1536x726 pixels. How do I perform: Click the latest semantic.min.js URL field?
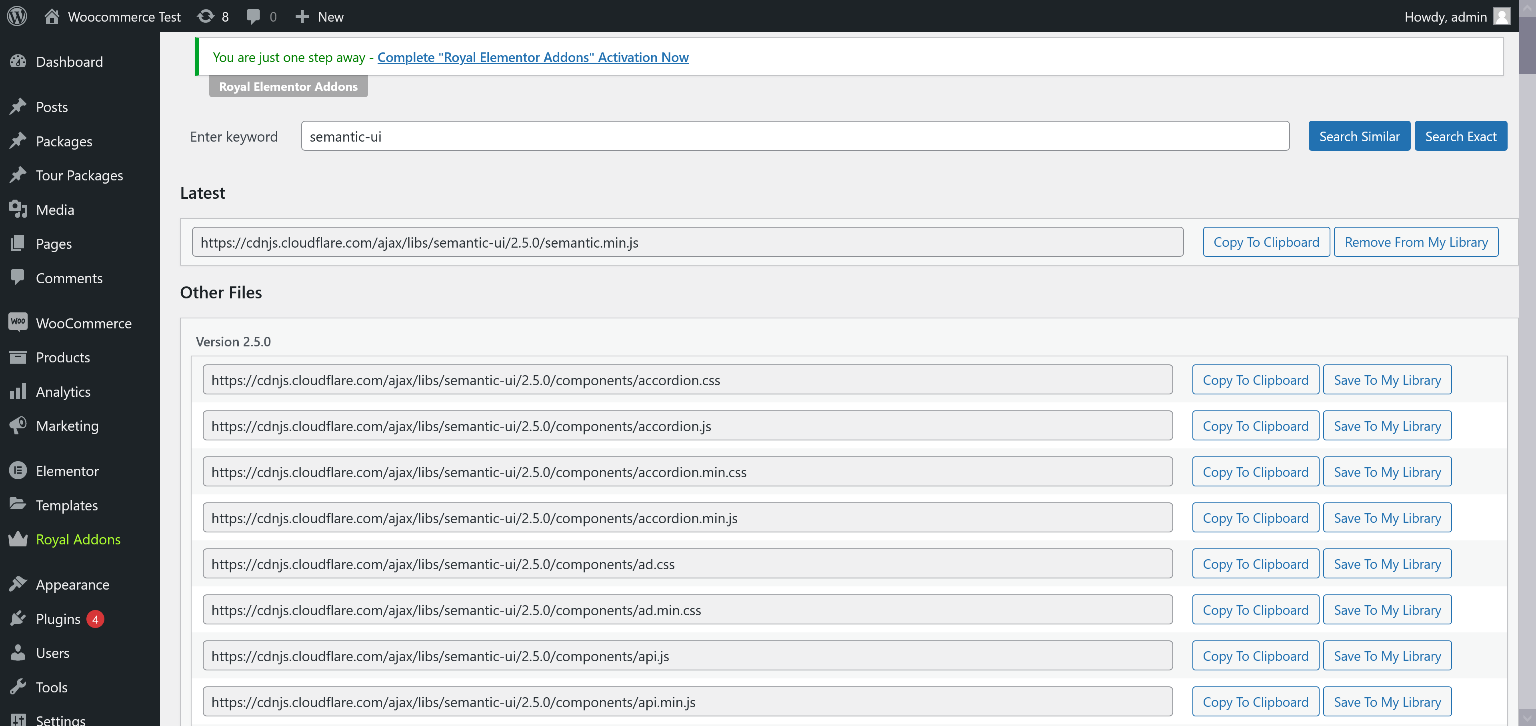[687, 242]
